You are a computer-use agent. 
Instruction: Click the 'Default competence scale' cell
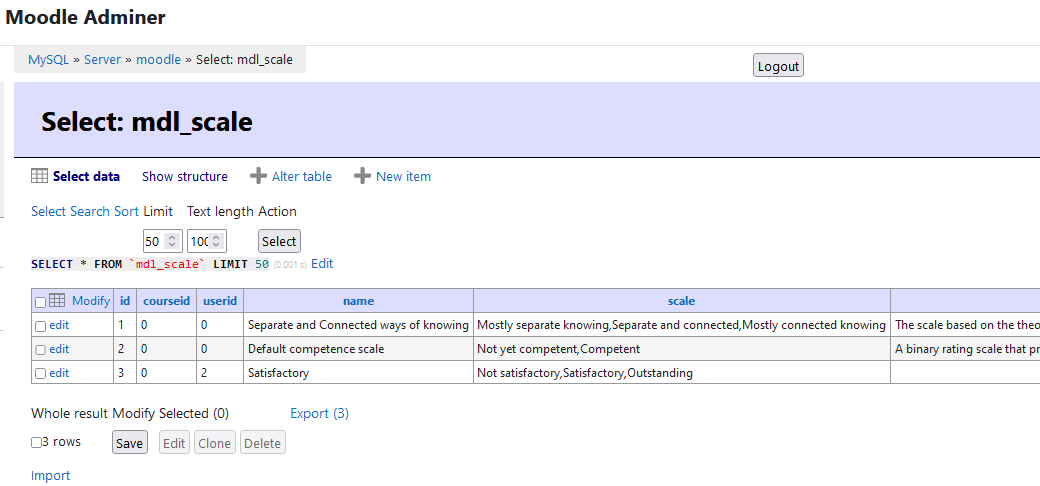click(358, 349)
